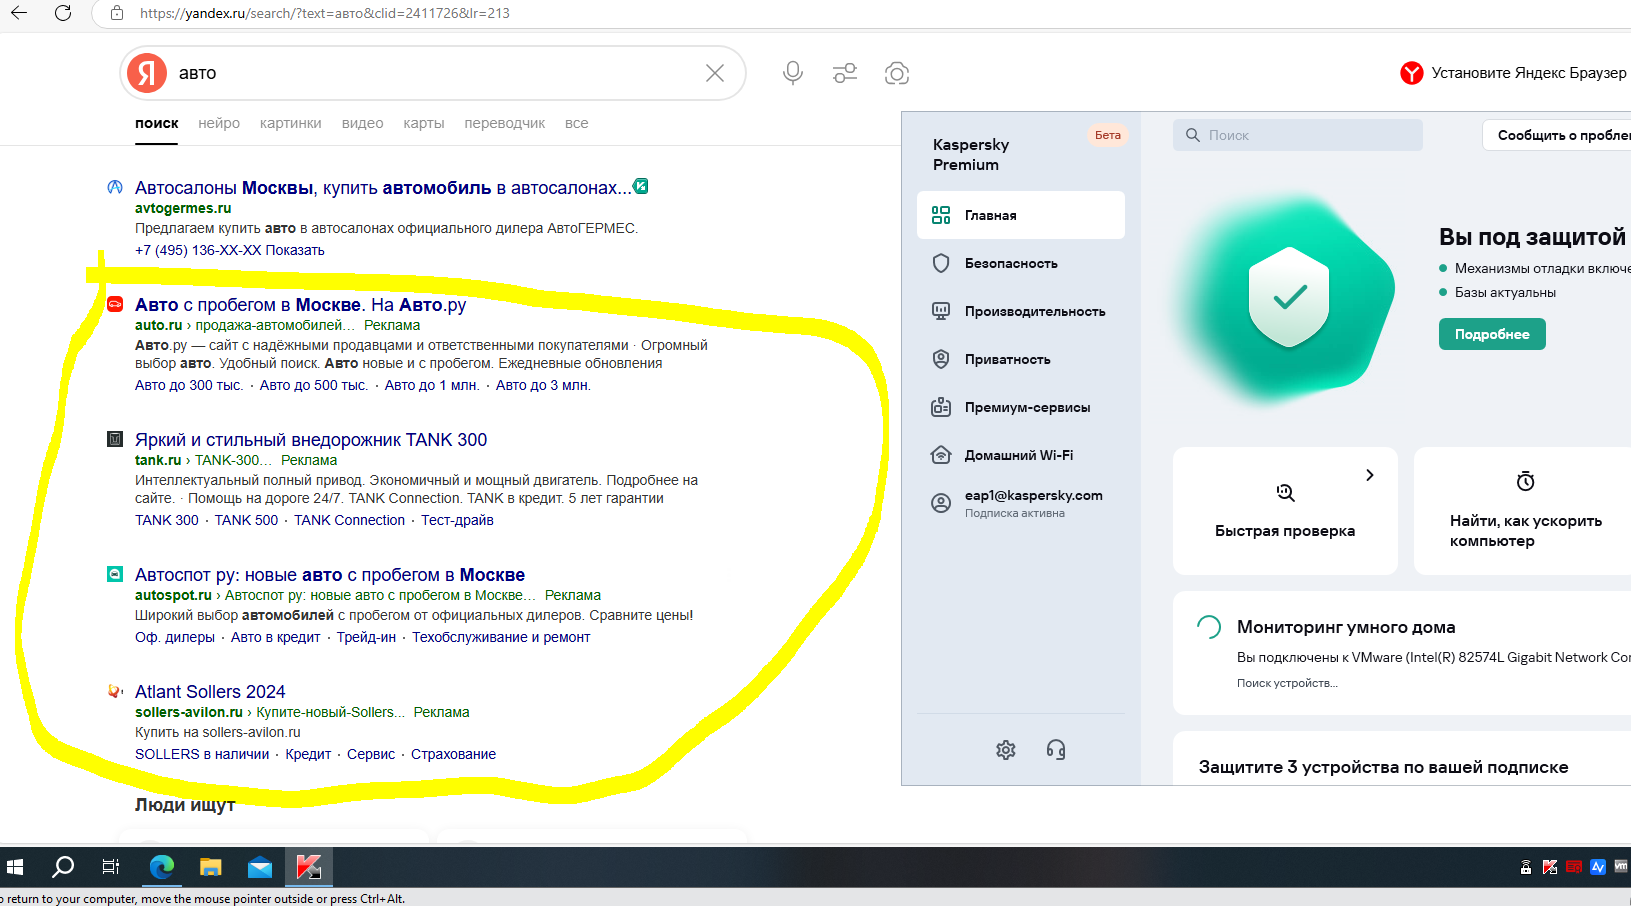Open Премиум-сервисы section
Screen dimensions: 1631x906
tap(1021, 407)
